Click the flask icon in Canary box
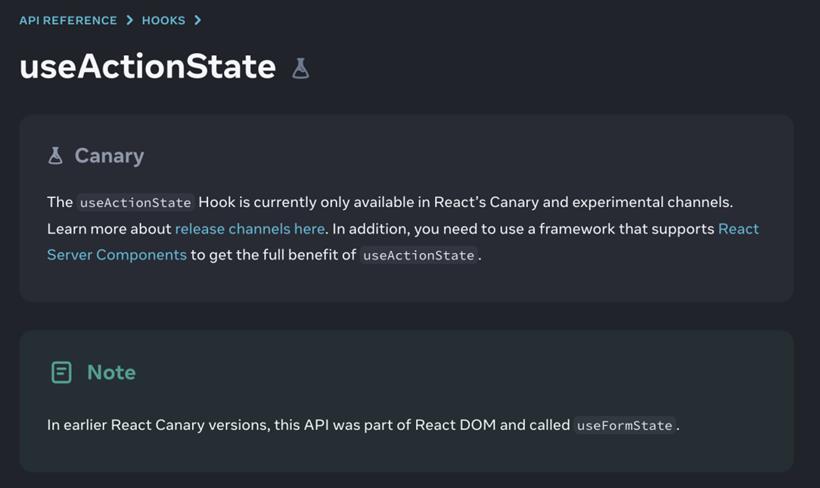Image resolution: width=820 pixels, height=488 pixels. (x=55, y=156)
